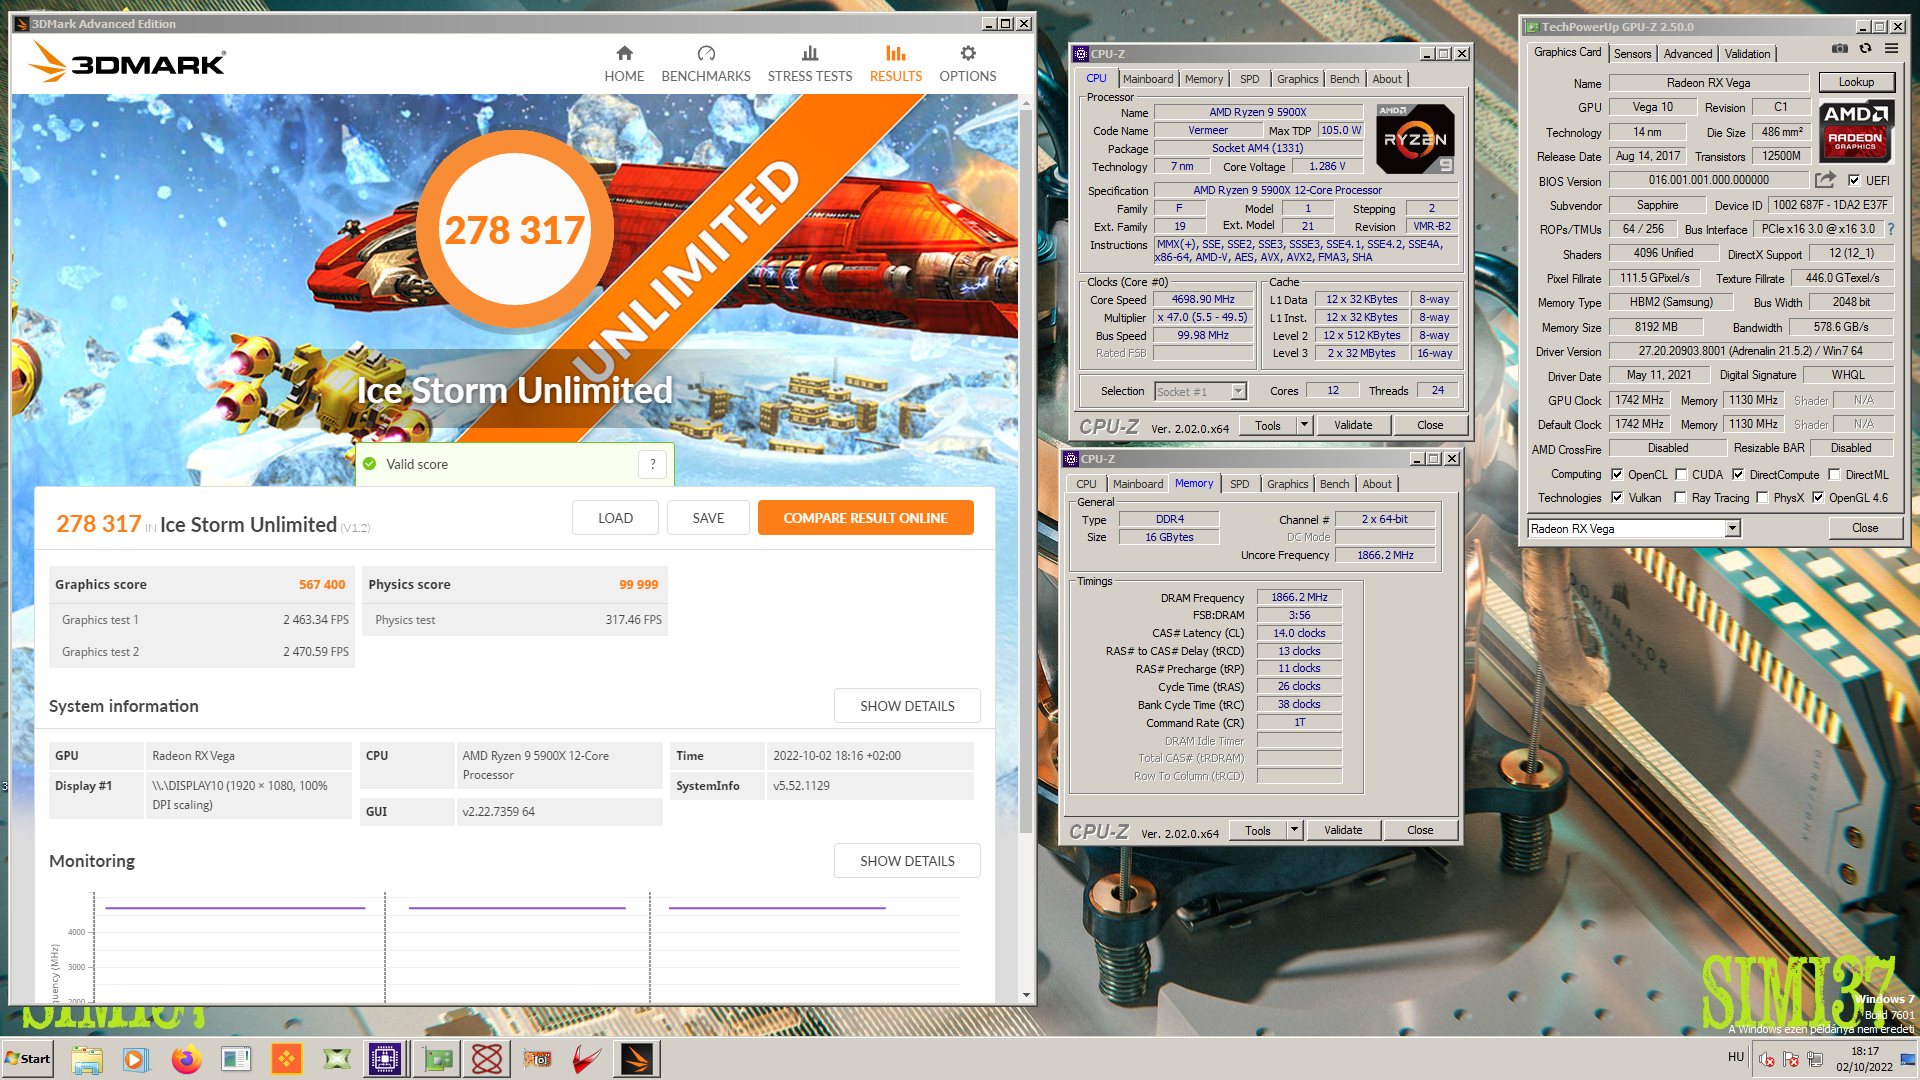Click the Lookup button in GPU-Z
Viewport: 1920px width, 1080px height.
pyautogui.click(x=1856, y=82)
